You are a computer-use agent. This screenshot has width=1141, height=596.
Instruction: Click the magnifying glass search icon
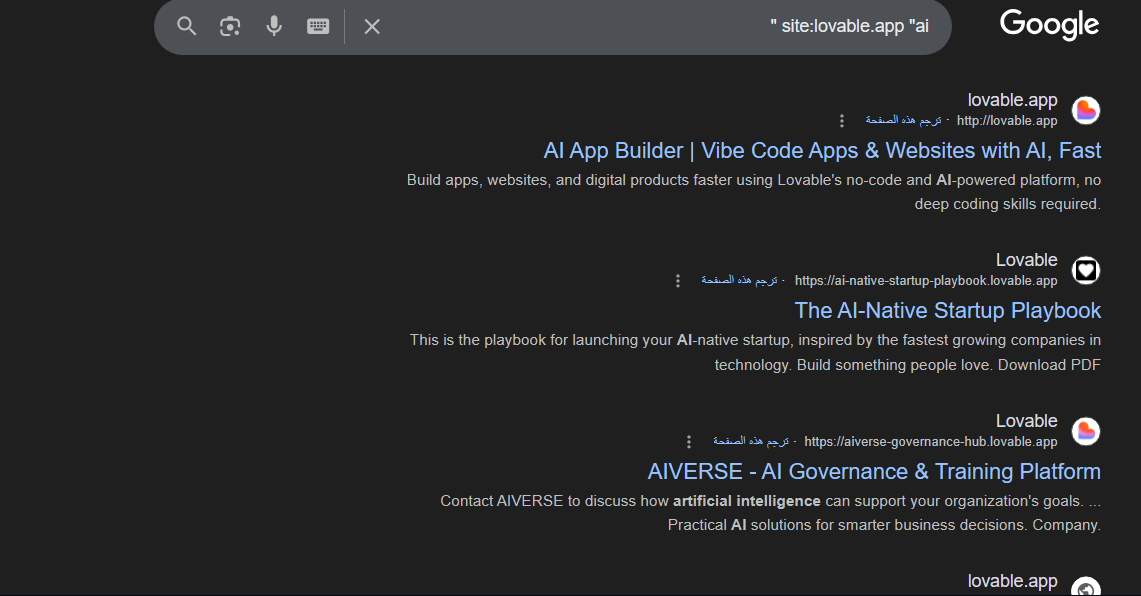point(187,26)
